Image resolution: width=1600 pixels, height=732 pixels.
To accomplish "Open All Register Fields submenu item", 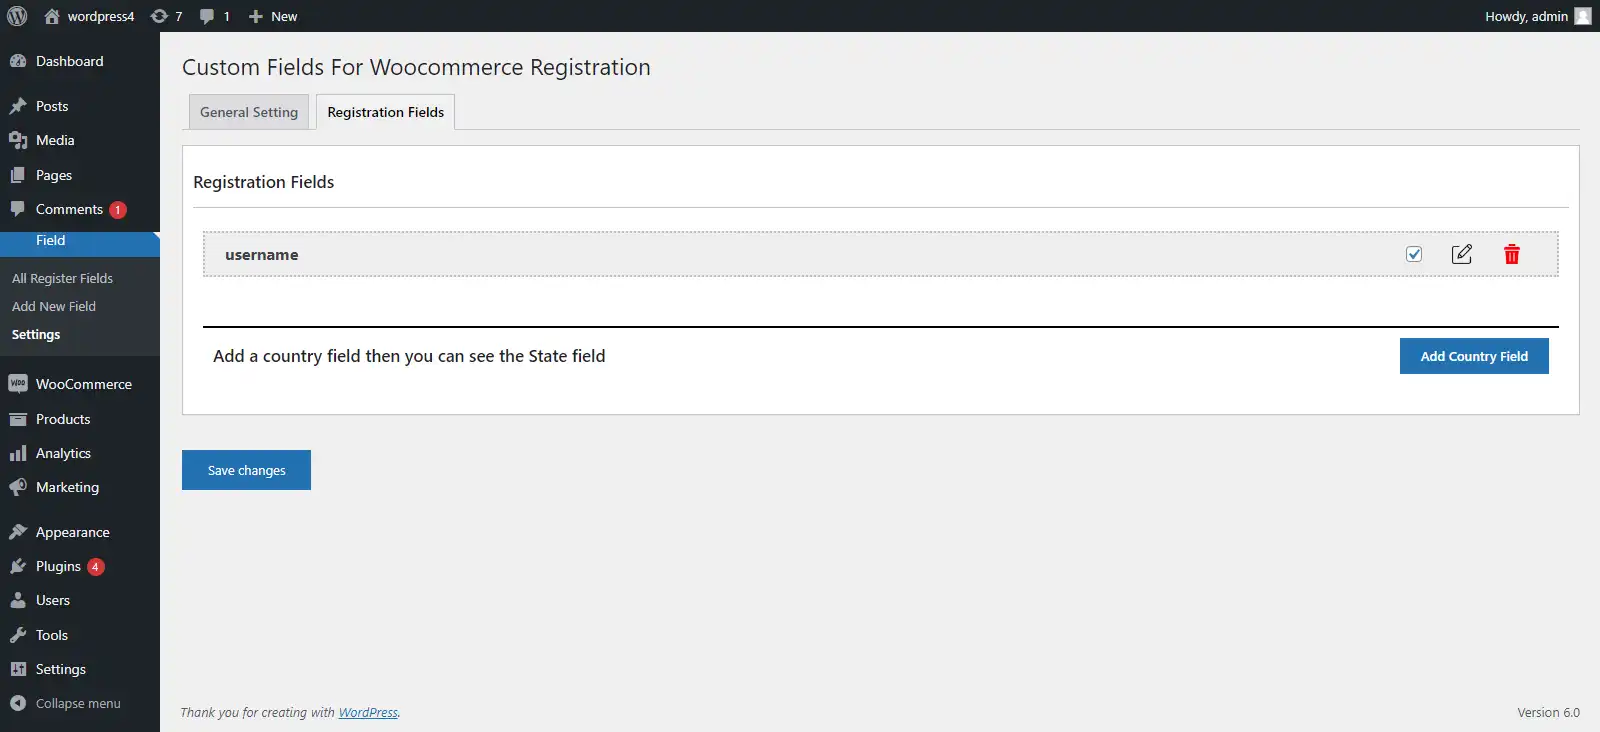I will pos(62,278).
